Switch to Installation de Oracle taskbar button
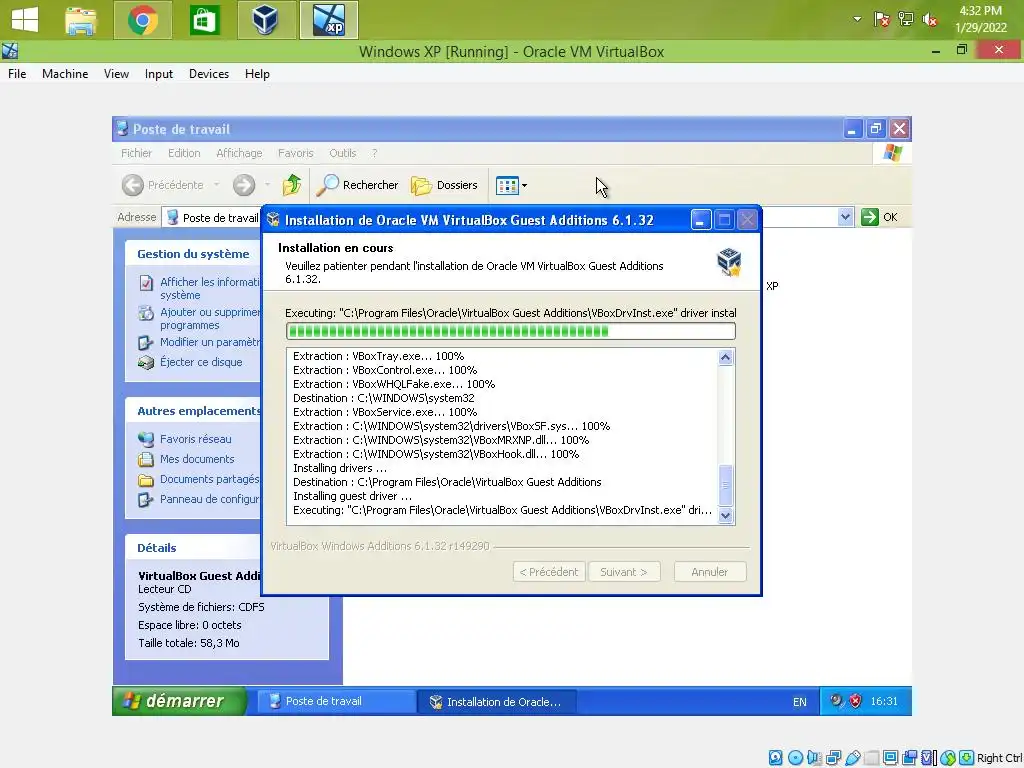This screenshot has height=768, width=1024. [x=496, y=701]
